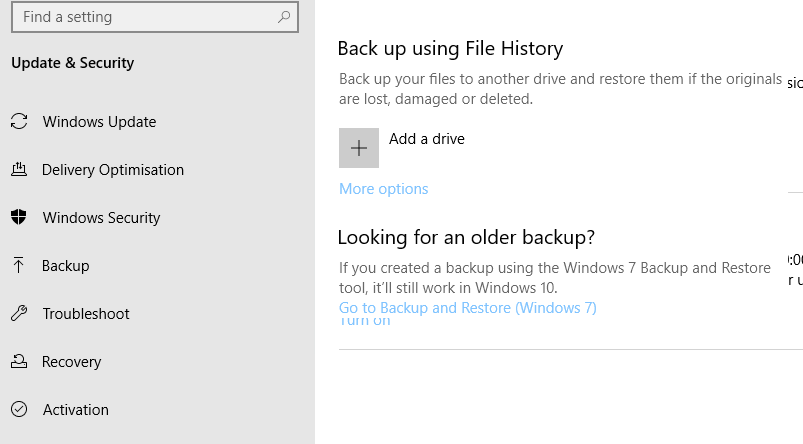Focus the Find a setting field
This screenshot has height=444, width=803.
pos(155,17)
